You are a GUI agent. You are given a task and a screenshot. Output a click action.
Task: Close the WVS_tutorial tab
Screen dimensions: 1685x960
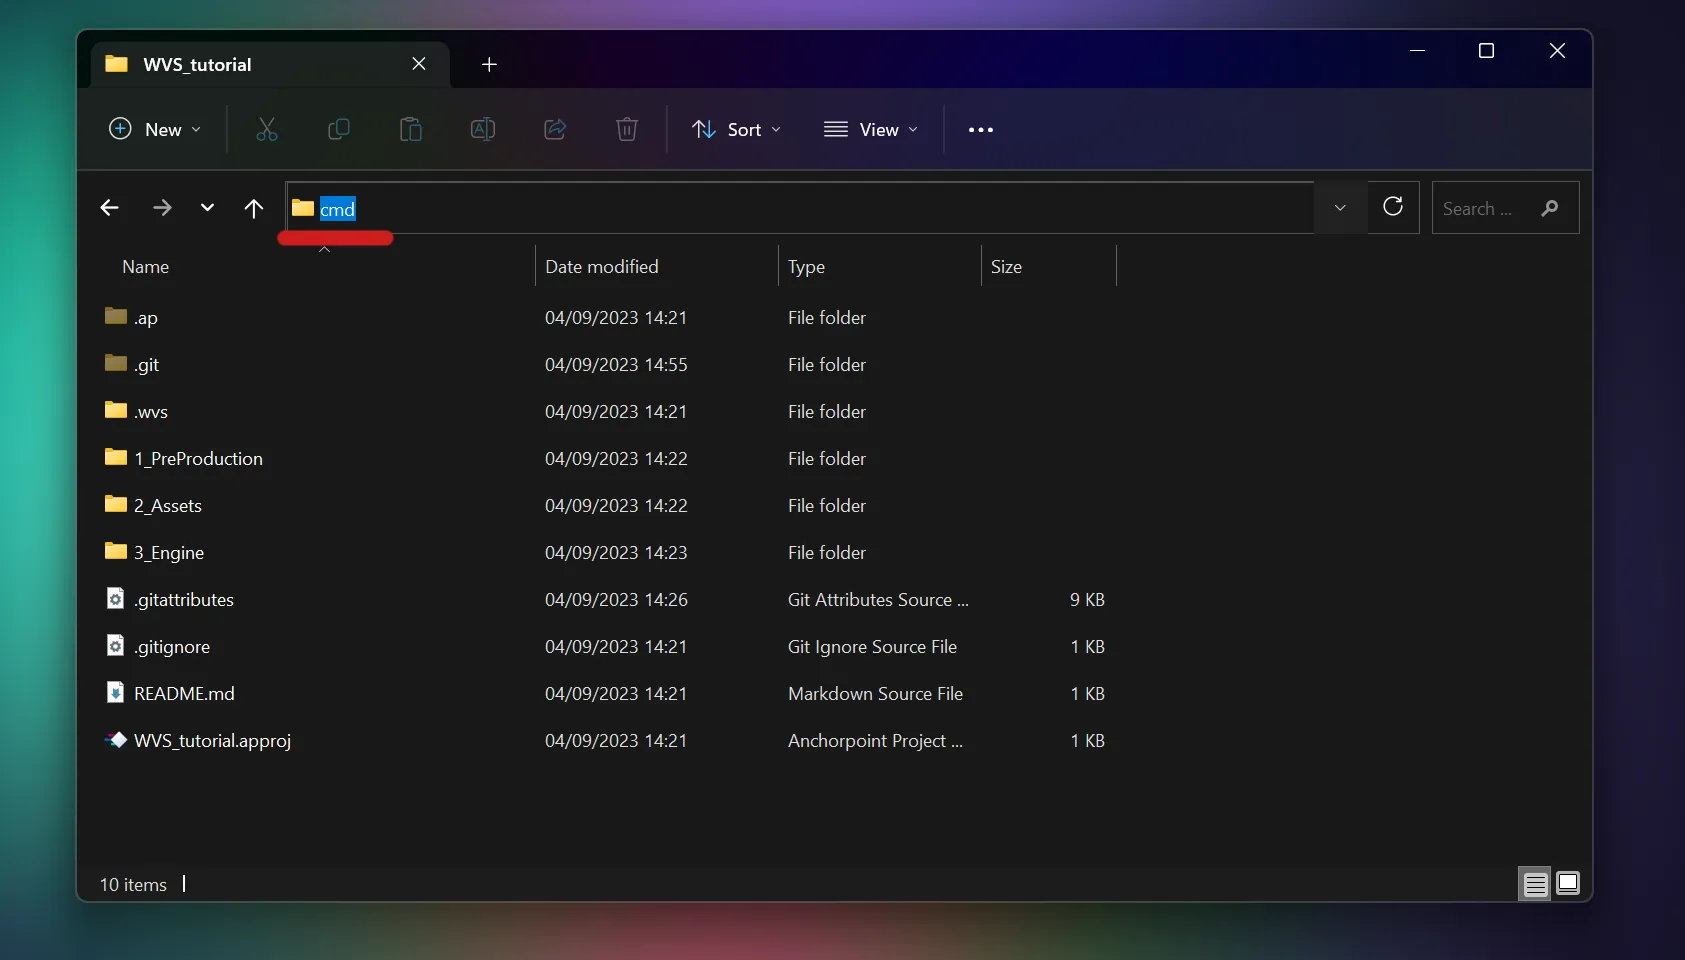pyautogui.click(x=419, y=64)
